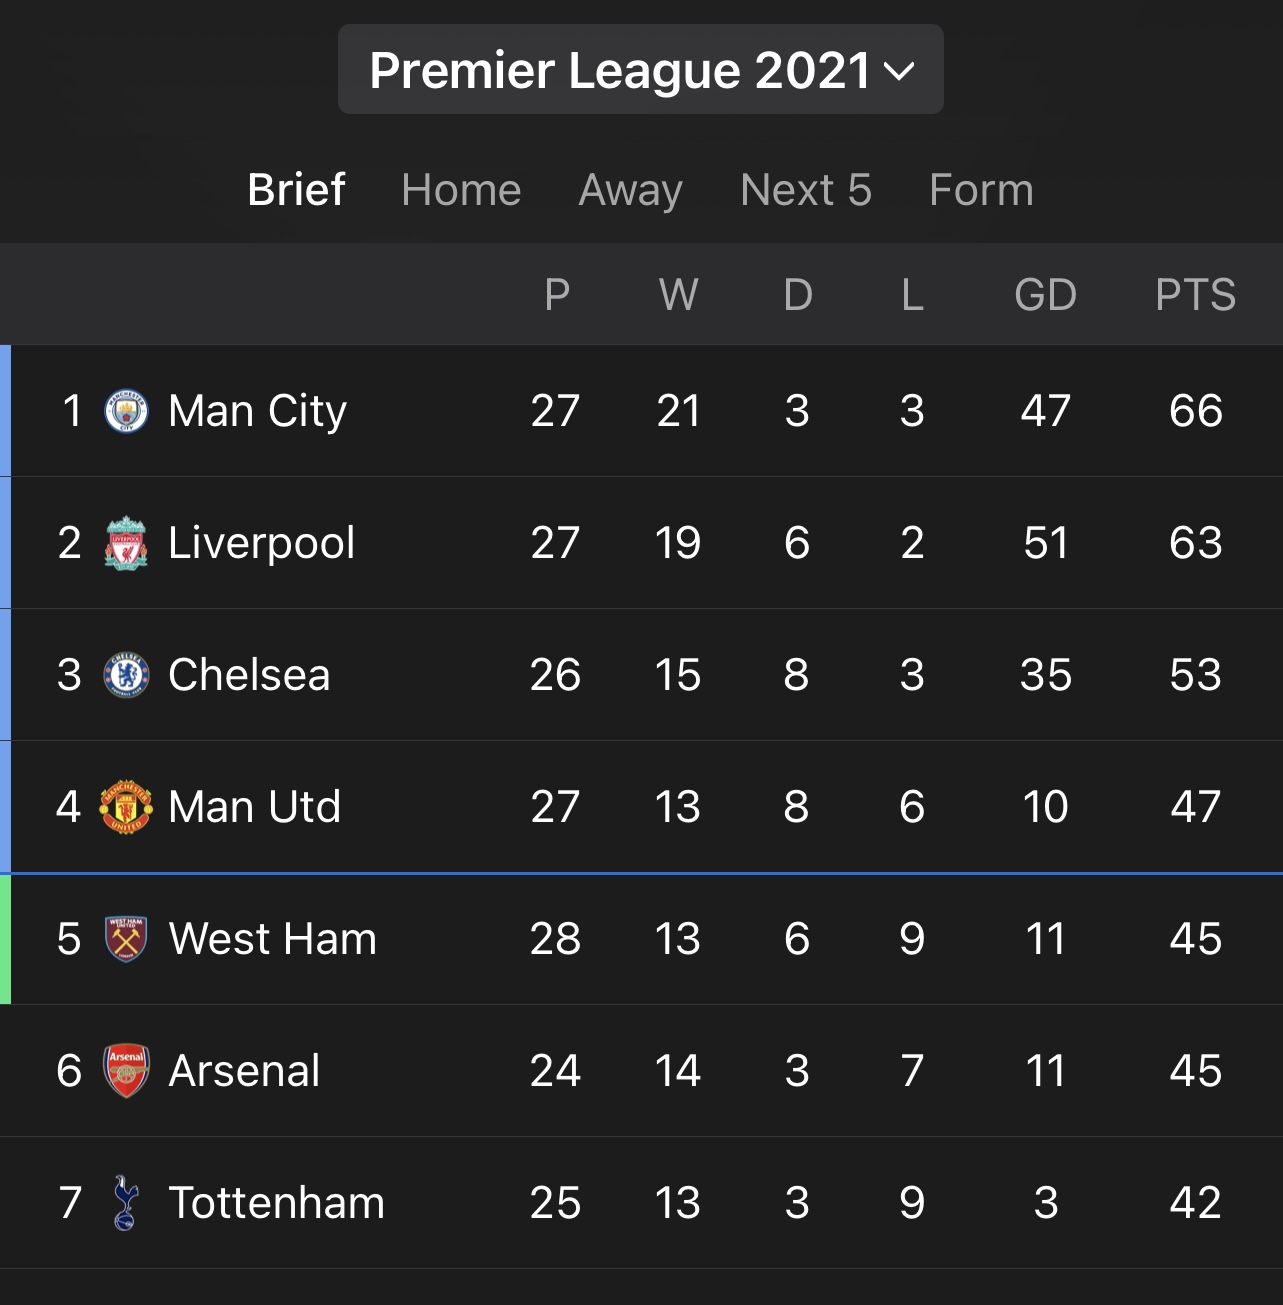Screen dimensions: 1283x1305
Task: Tap the PTS column header
Action: (x=1195, y=295)
